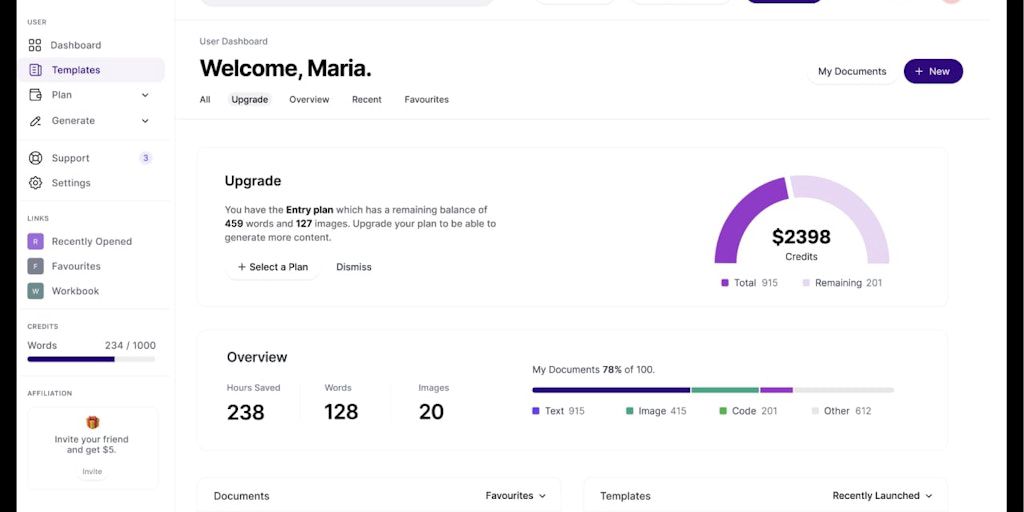Select the Favourites tab

pos(426,100)
